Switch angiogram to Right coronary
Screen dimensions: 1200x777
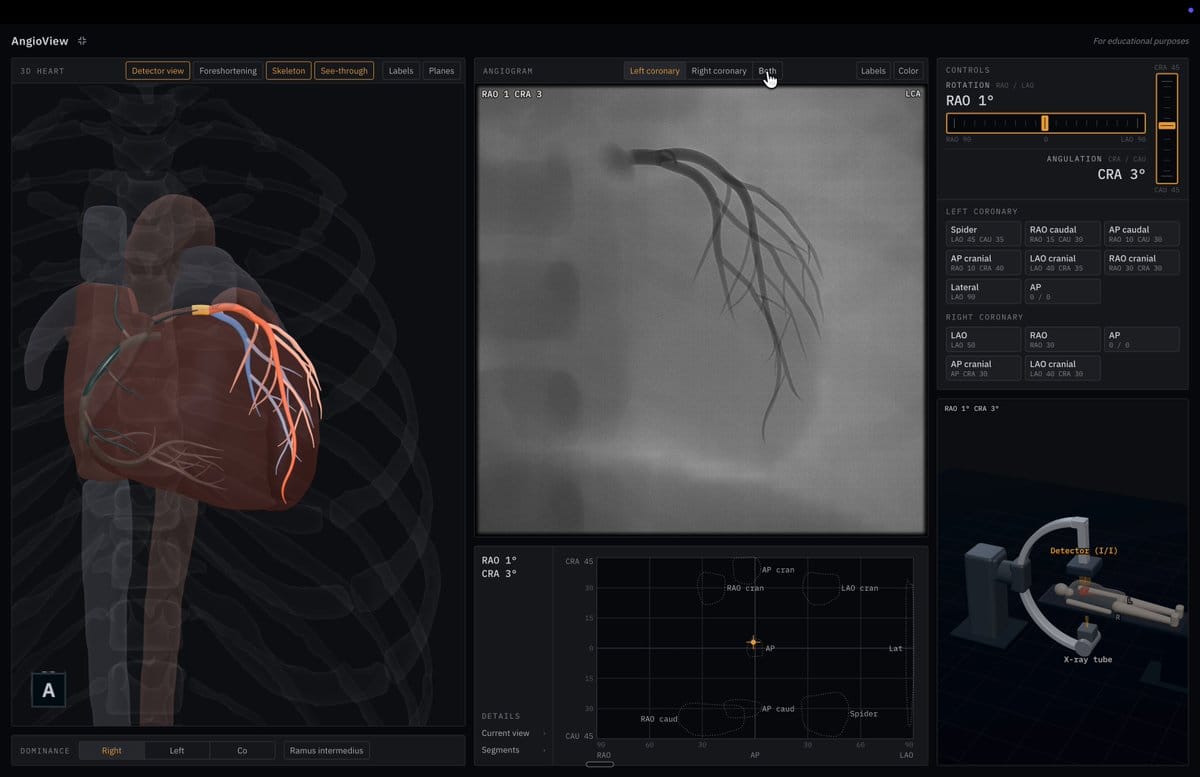pos(719,71)
